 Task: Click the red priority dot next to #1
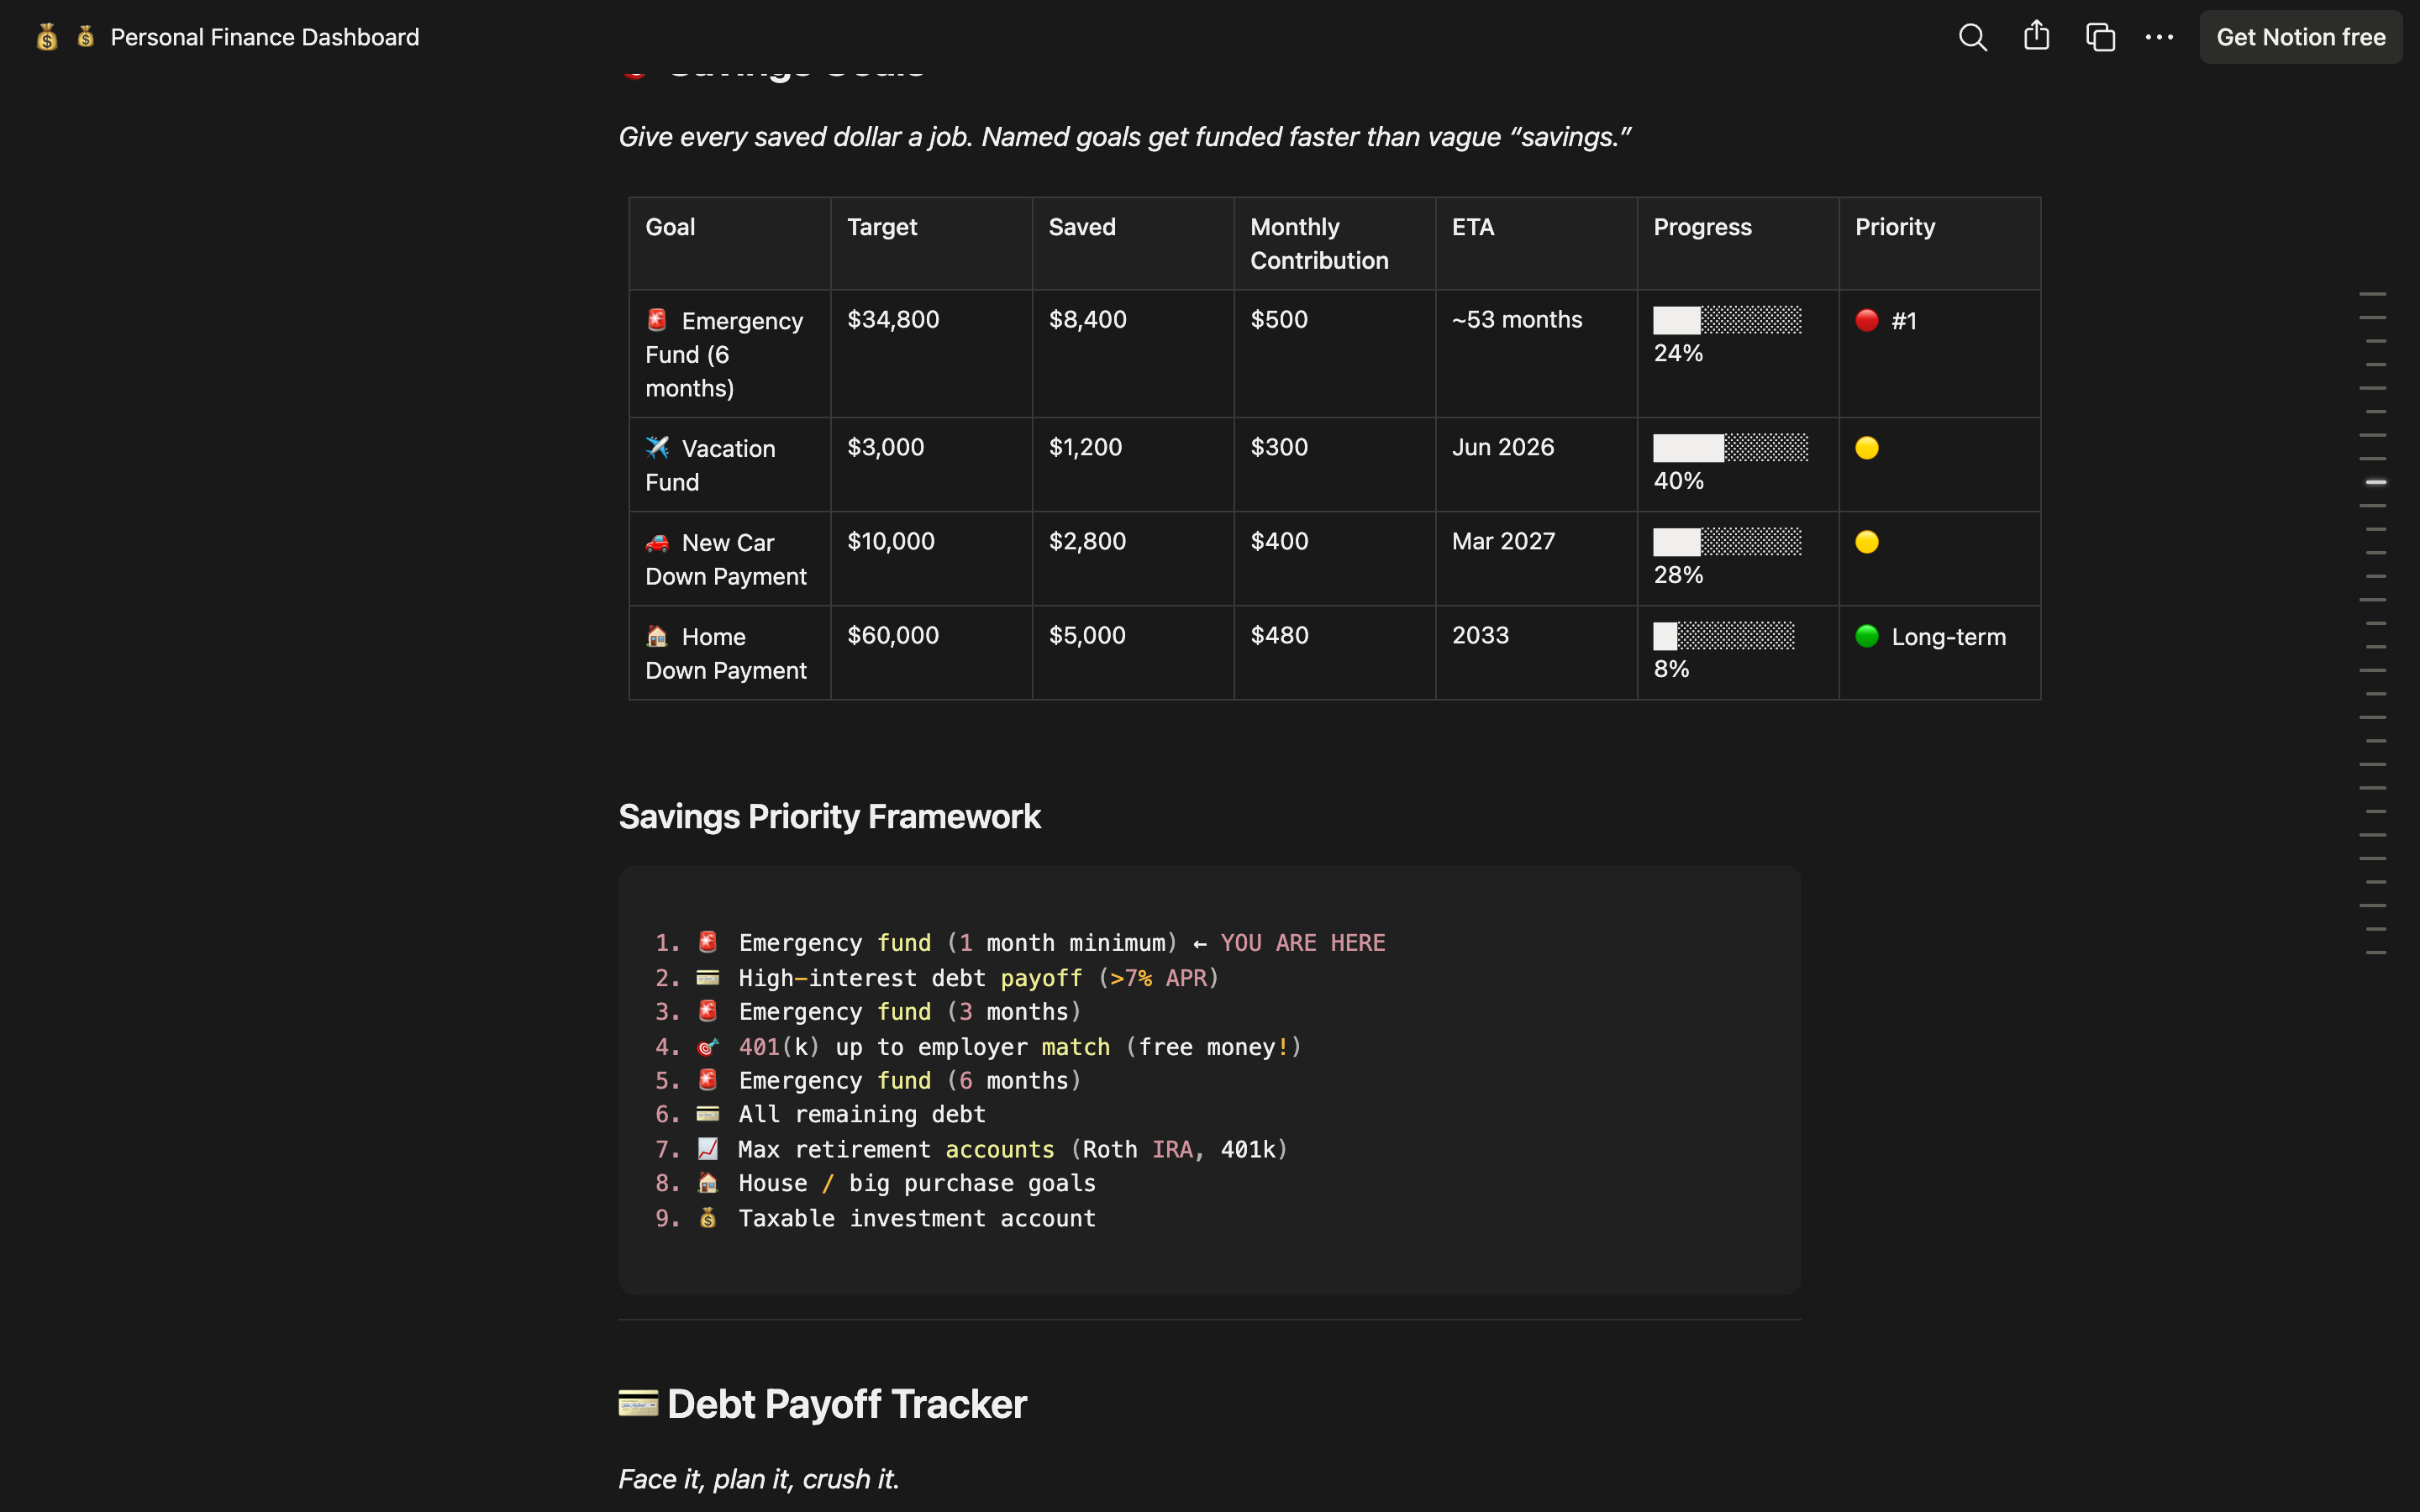click(1866, 320)
